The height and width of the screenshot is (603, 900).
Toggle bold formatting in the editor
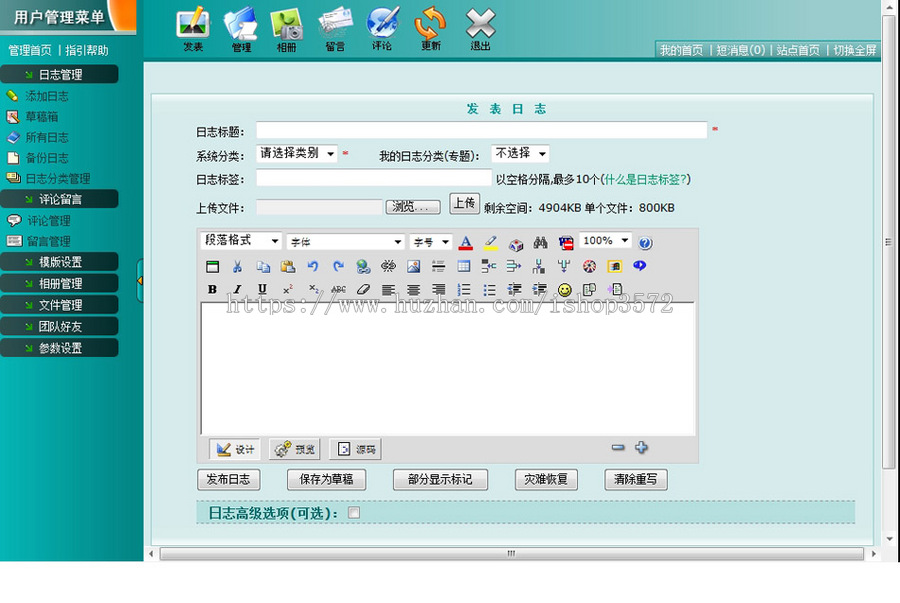(x=212, y=289)
